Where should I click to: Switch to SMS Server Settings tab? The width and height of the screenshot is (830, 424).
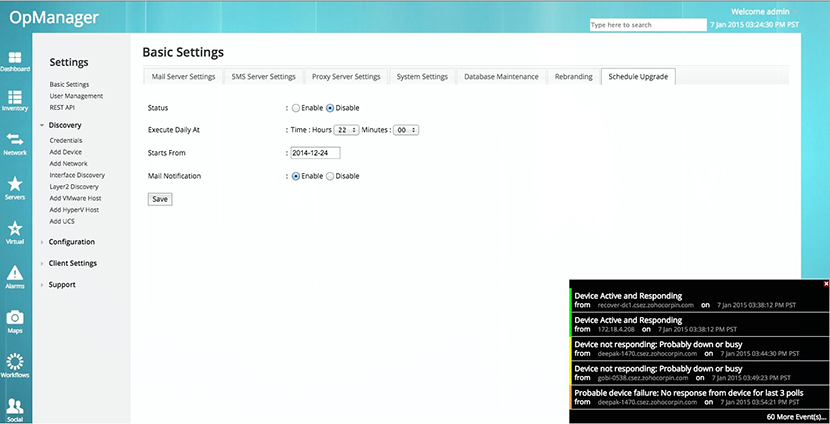pos(264,77)
